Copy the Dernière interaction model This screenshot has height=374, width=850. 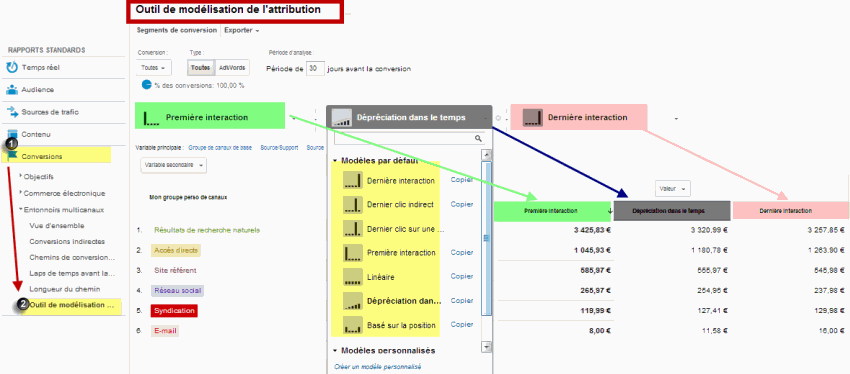click(x=462, y=180)
